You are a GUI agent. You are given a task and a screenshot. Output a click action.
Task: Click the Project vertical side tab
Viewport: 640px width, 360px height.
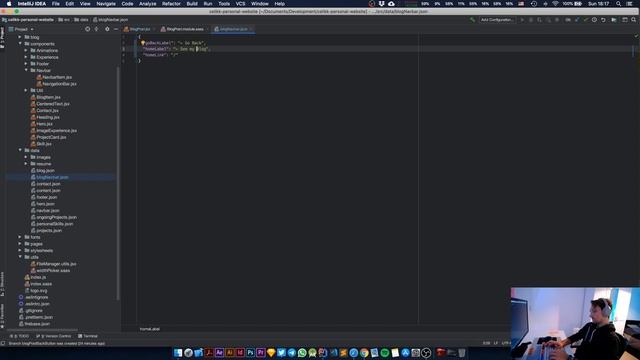pyautogui.click(x=2, y=38)
